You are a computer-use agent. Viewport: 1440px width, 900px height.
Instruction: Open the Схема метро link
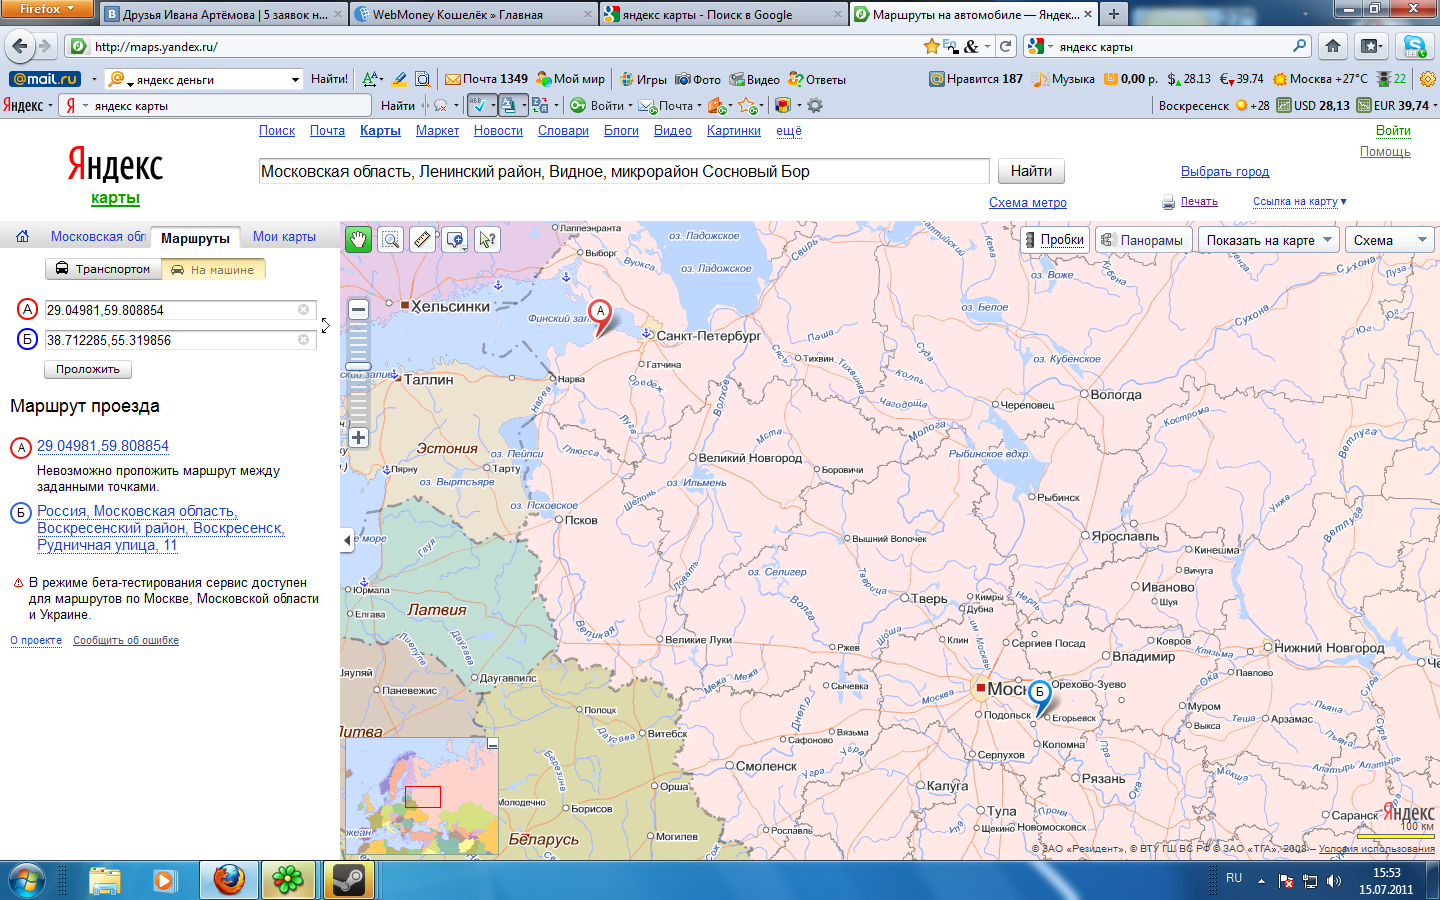point(1028,203)
